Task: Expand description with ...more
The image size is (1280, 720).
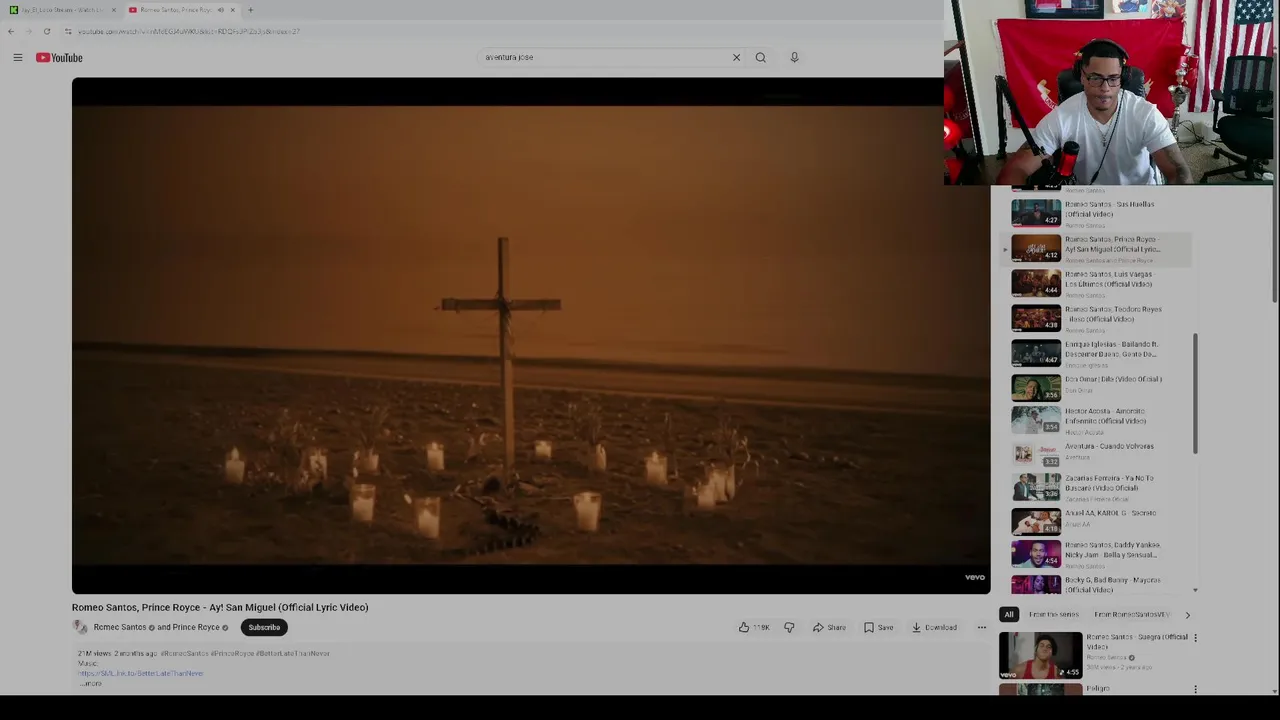Action: pyautogui.click(x=90, y=683)
